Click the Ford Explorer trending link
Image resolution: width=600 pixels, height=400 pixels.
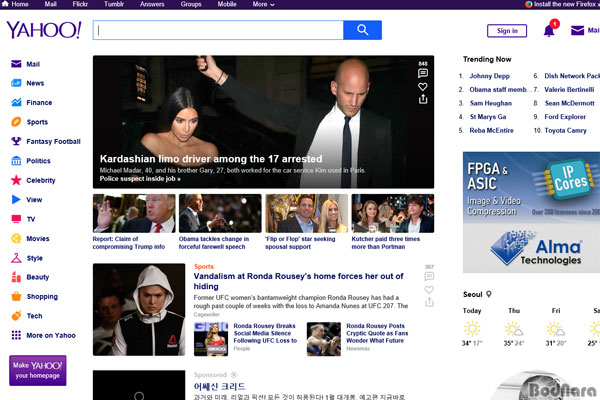[x=565, y=117]
